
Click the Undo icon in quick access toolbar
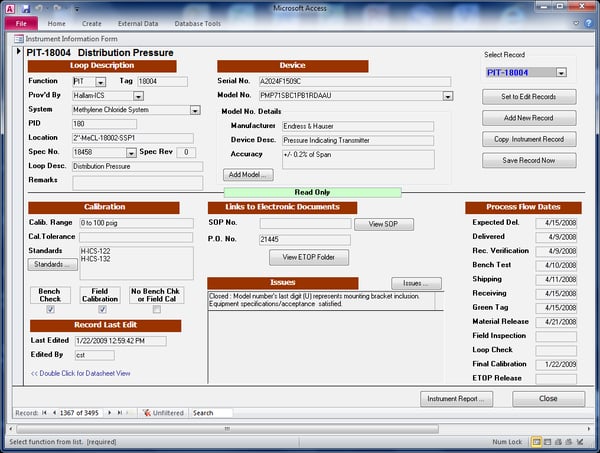tap(39, 8)
